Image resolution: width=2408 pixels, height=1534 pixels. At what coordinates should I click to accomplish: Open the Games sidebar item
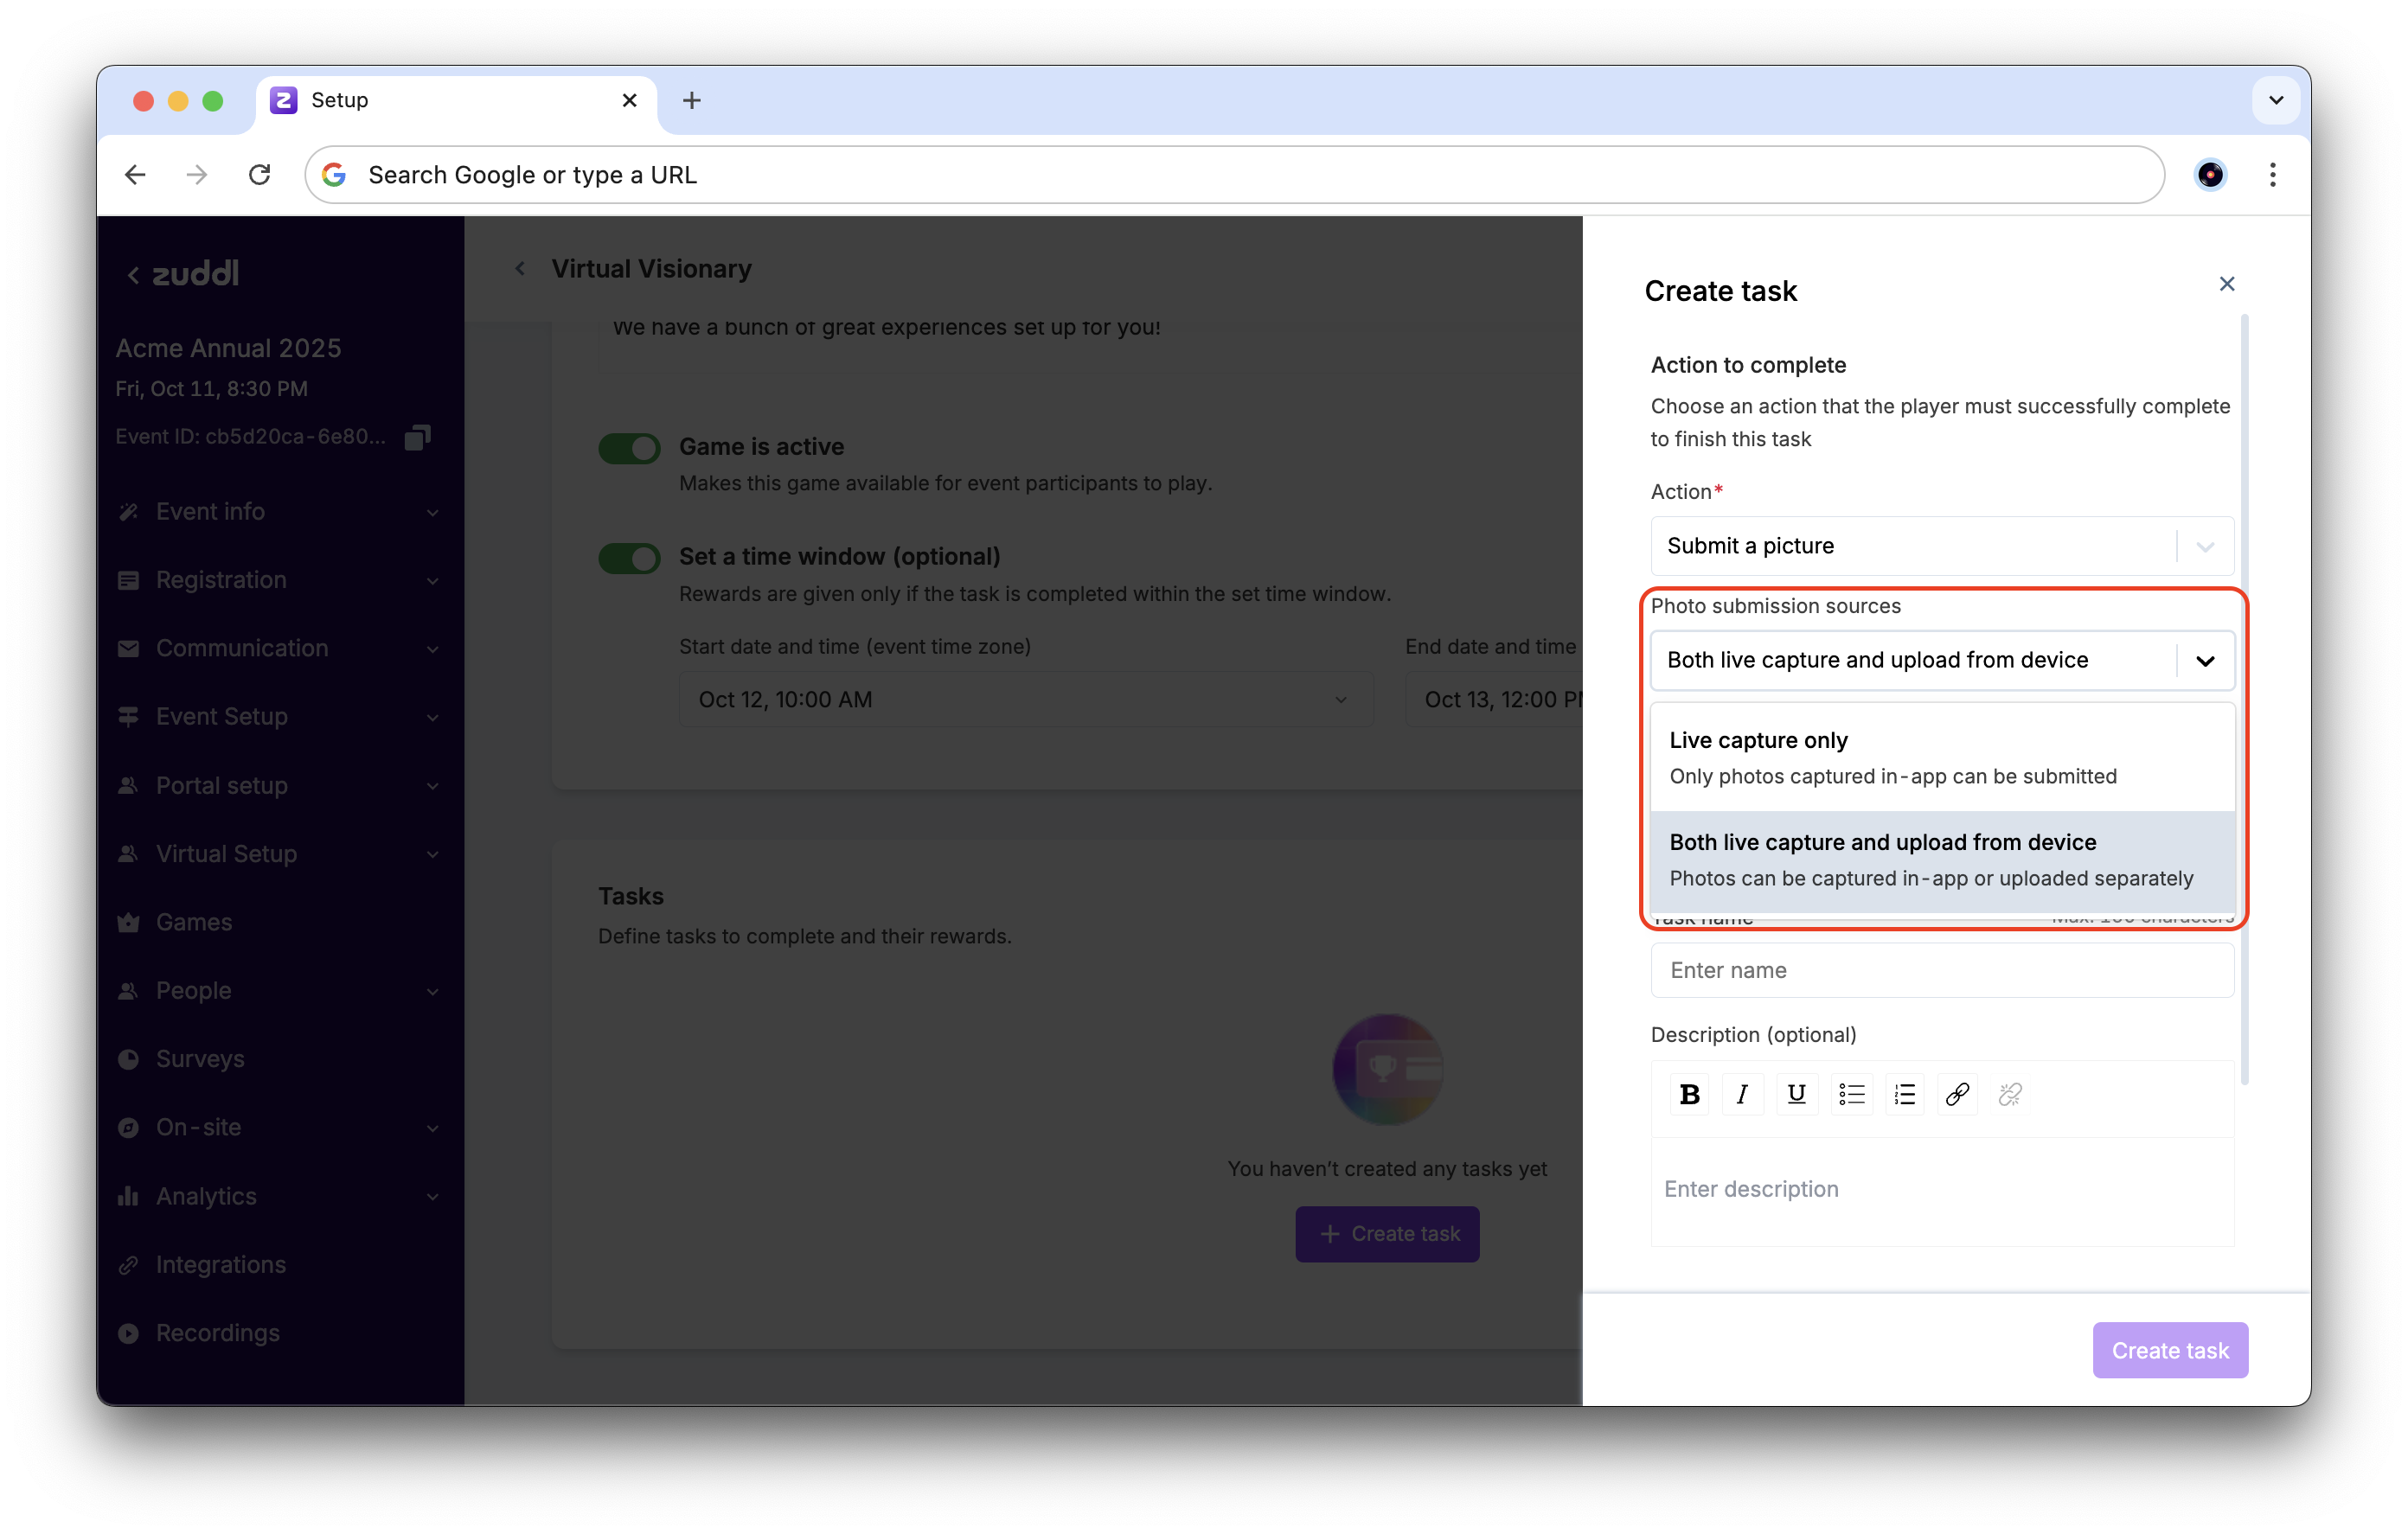point(194,921)
